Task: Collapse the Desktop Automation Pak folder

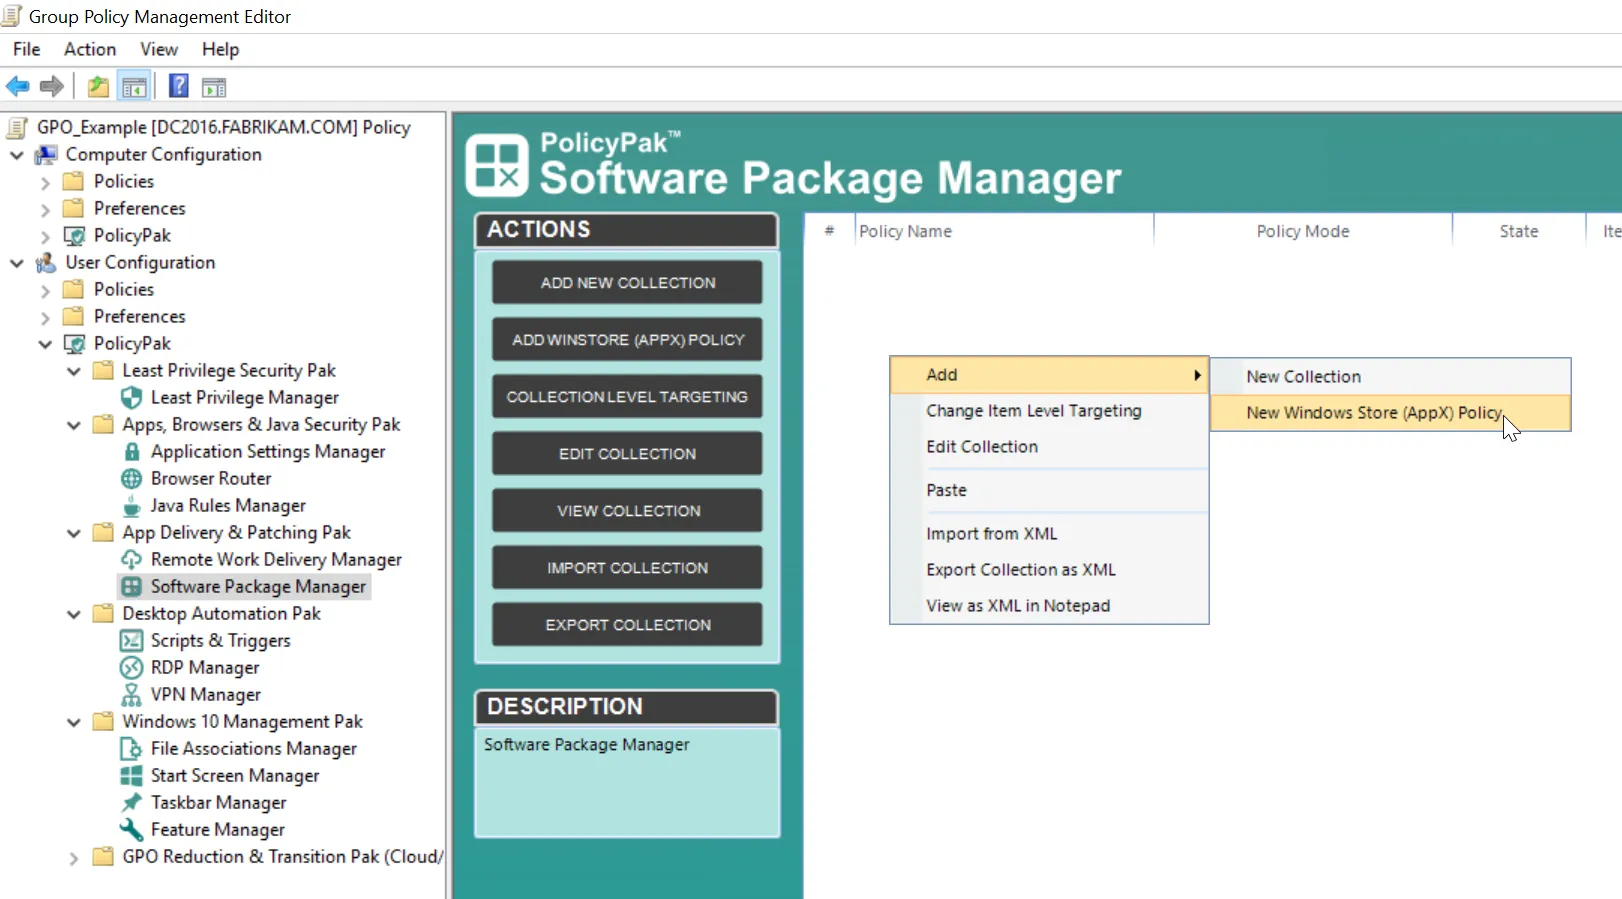Action: pyautogui.click(x=73, y=614)
